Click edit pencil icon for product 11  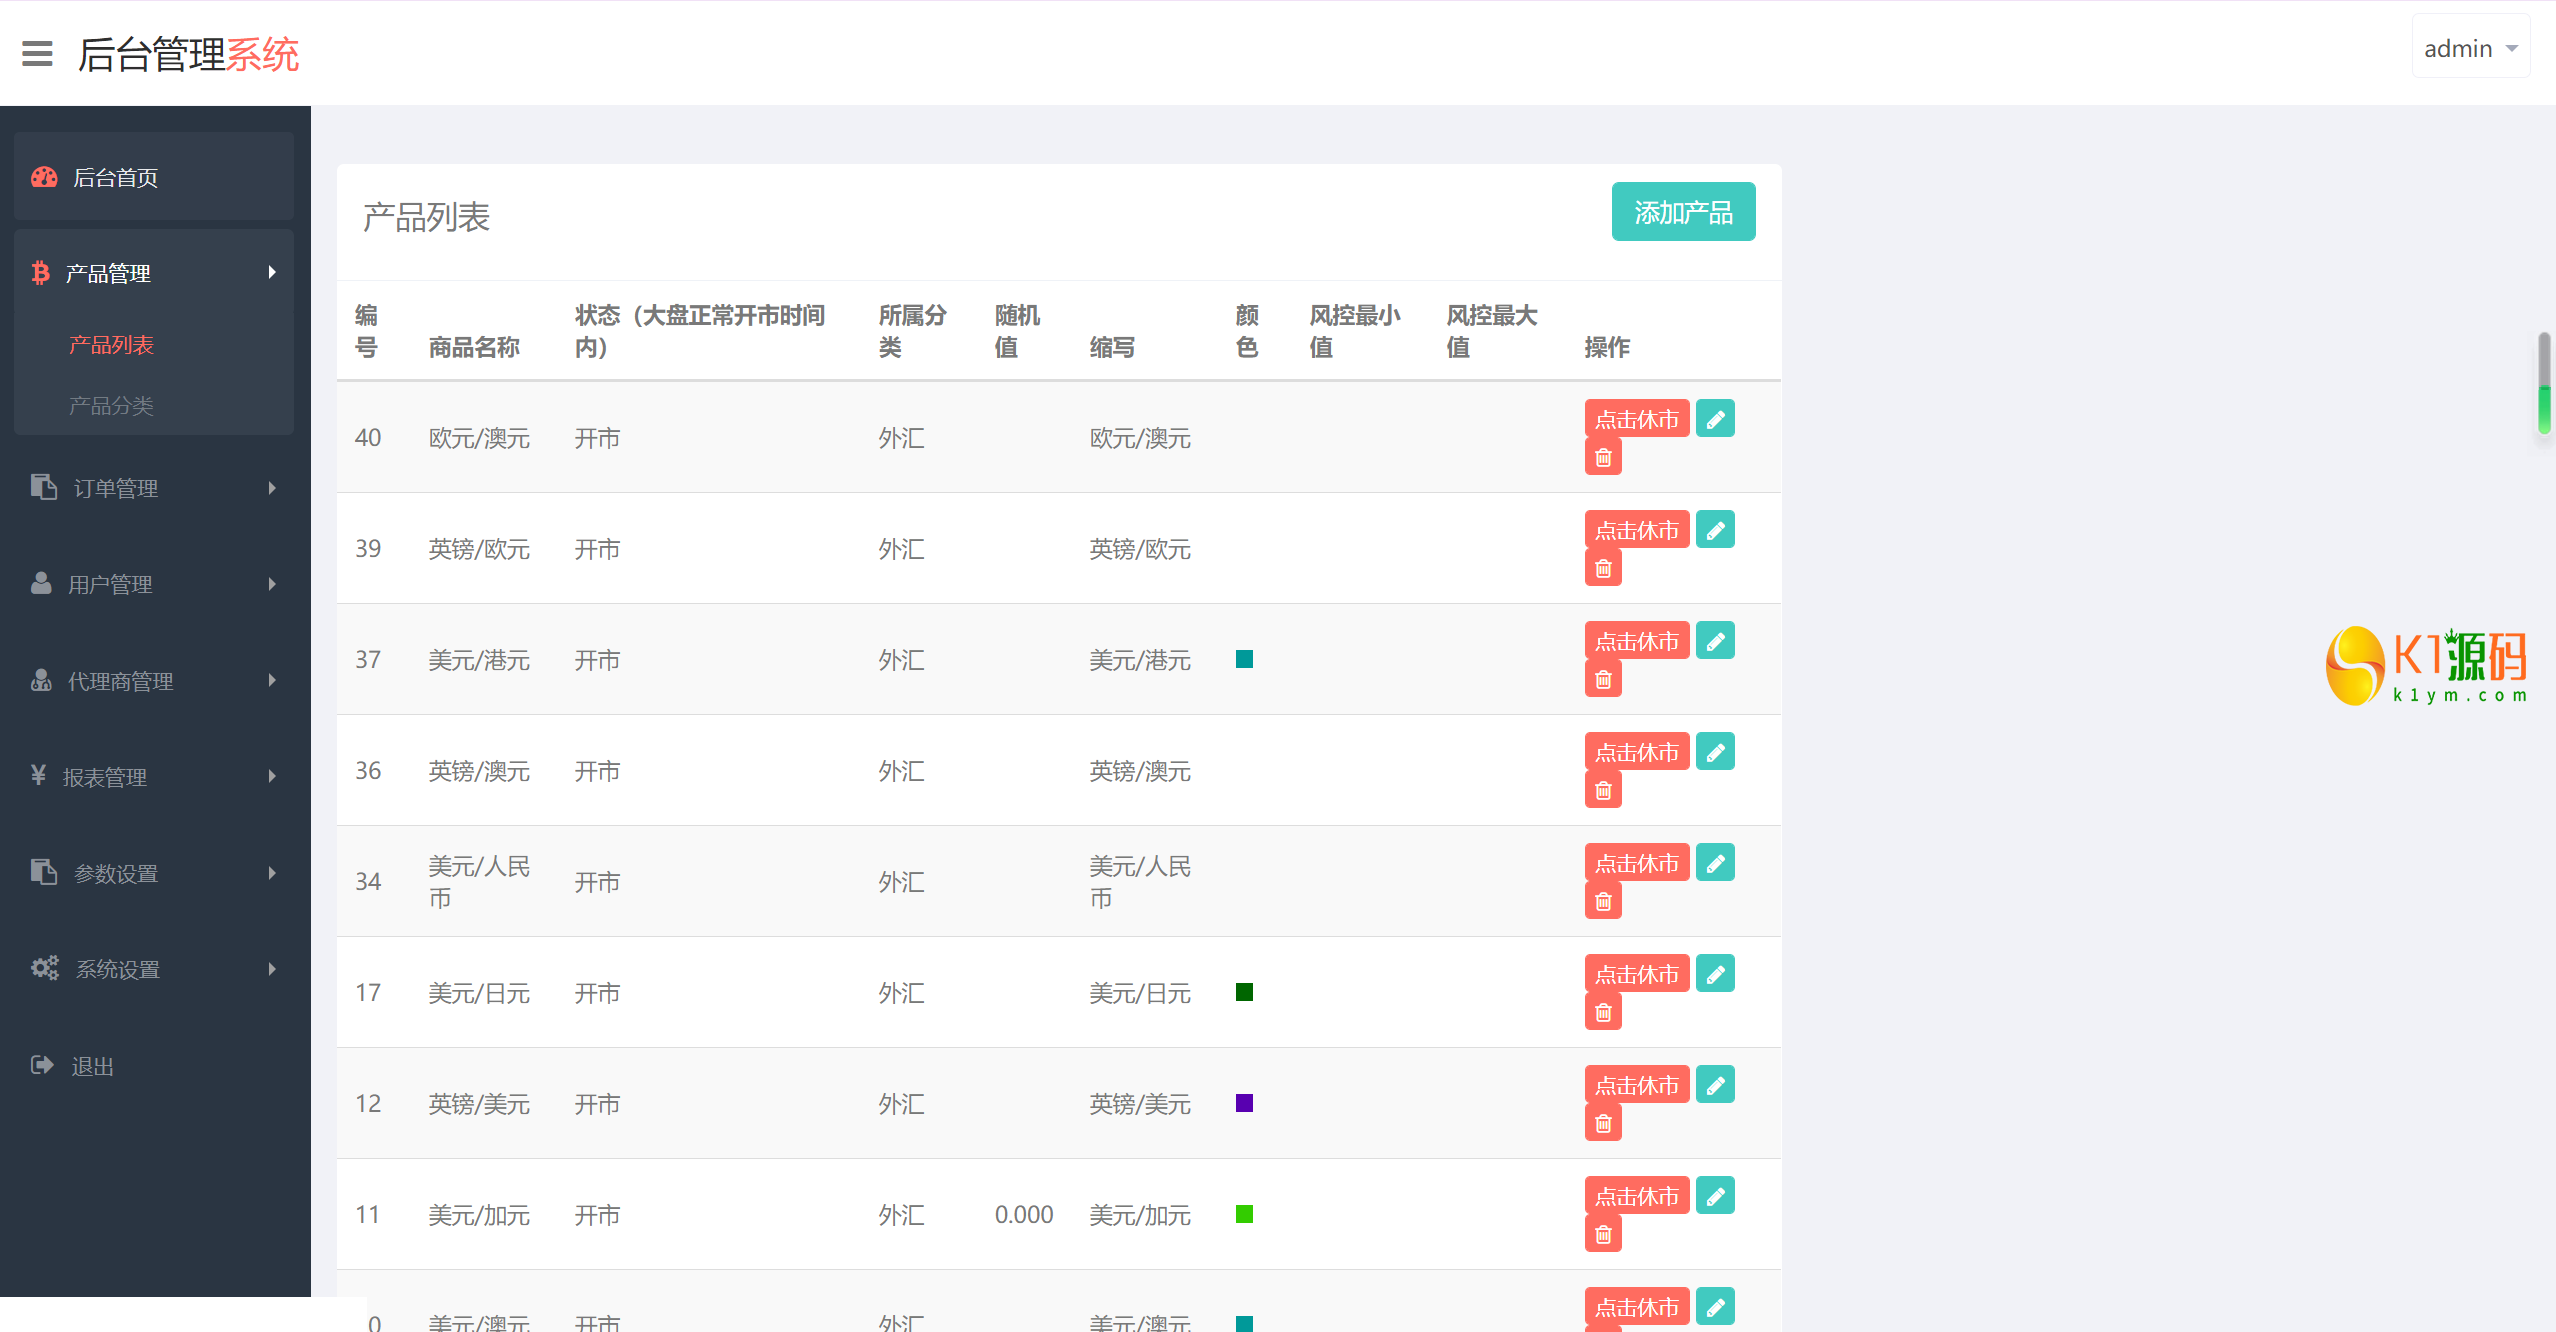pos(1715,1196)
